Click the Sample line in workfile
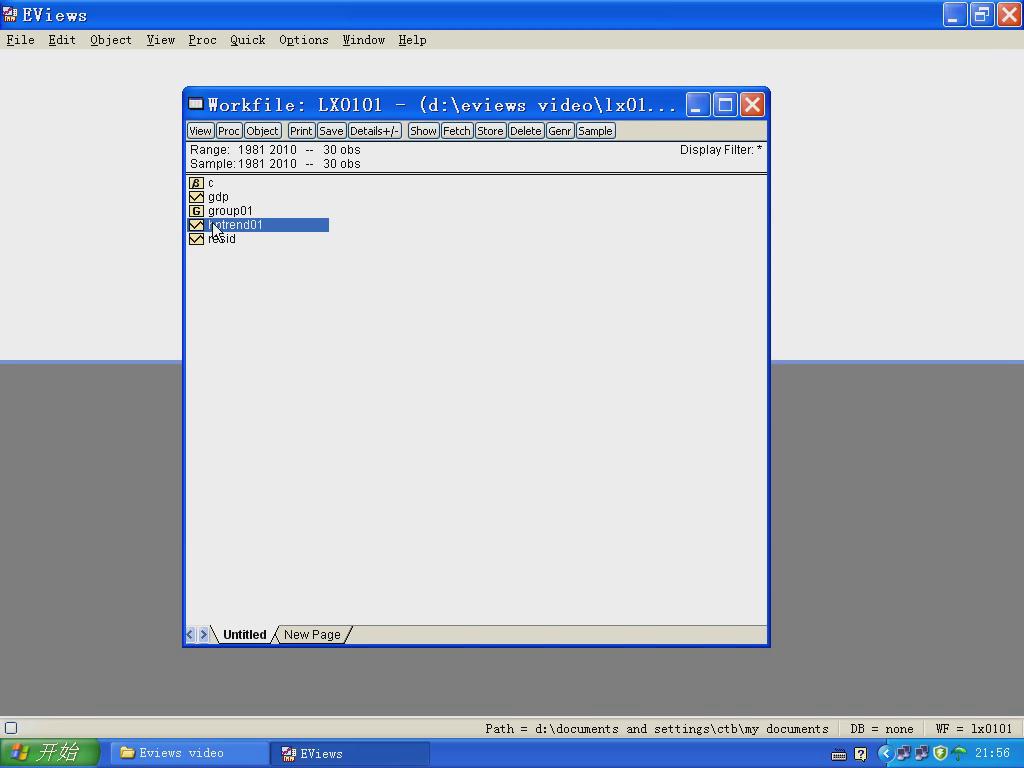This screenshot has height=768, width=1024. point(275,164)
